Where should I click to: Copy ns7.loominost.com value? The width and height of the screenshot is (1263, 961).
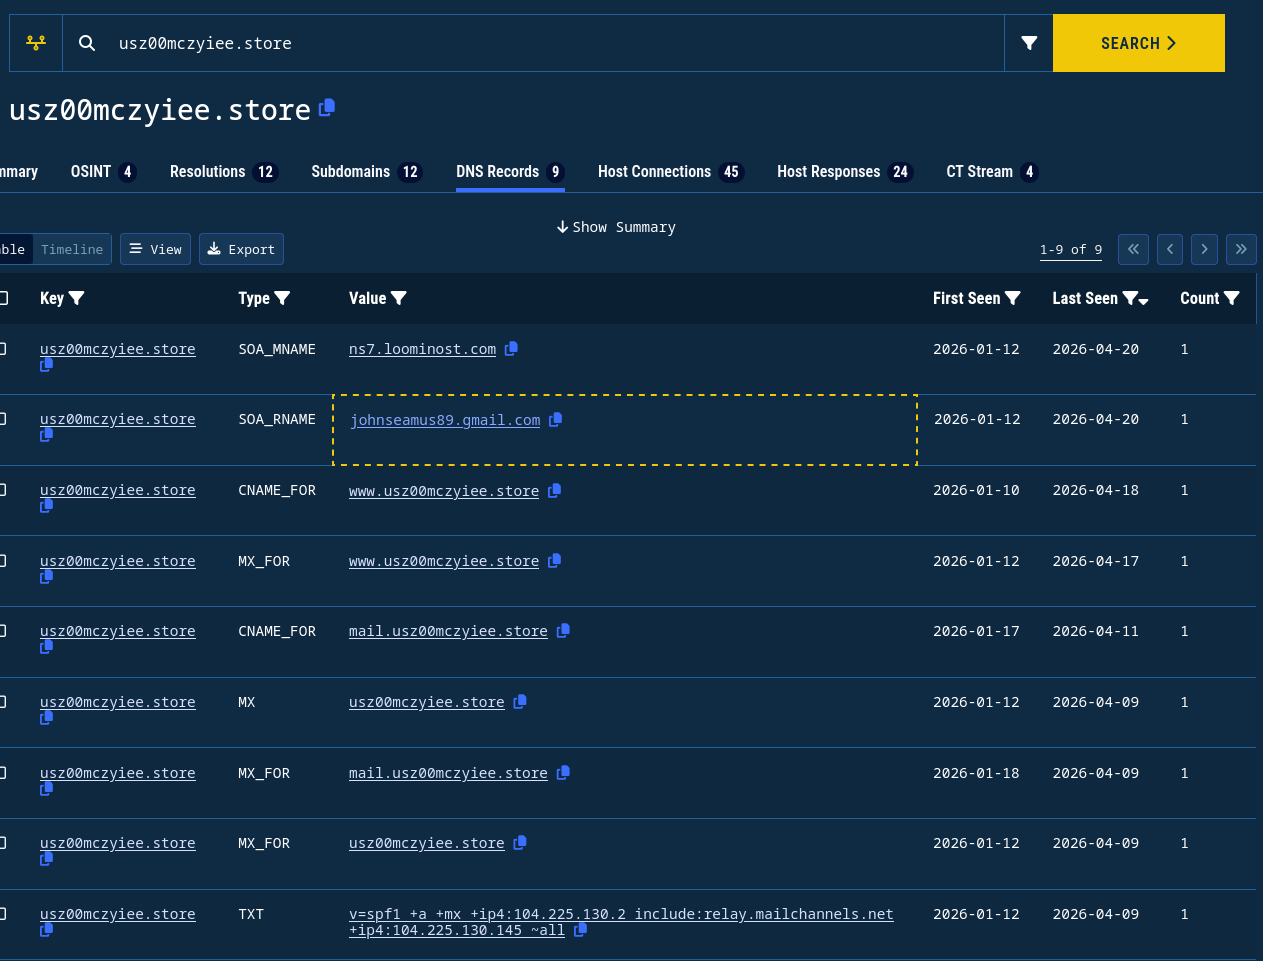coord(511,349)
